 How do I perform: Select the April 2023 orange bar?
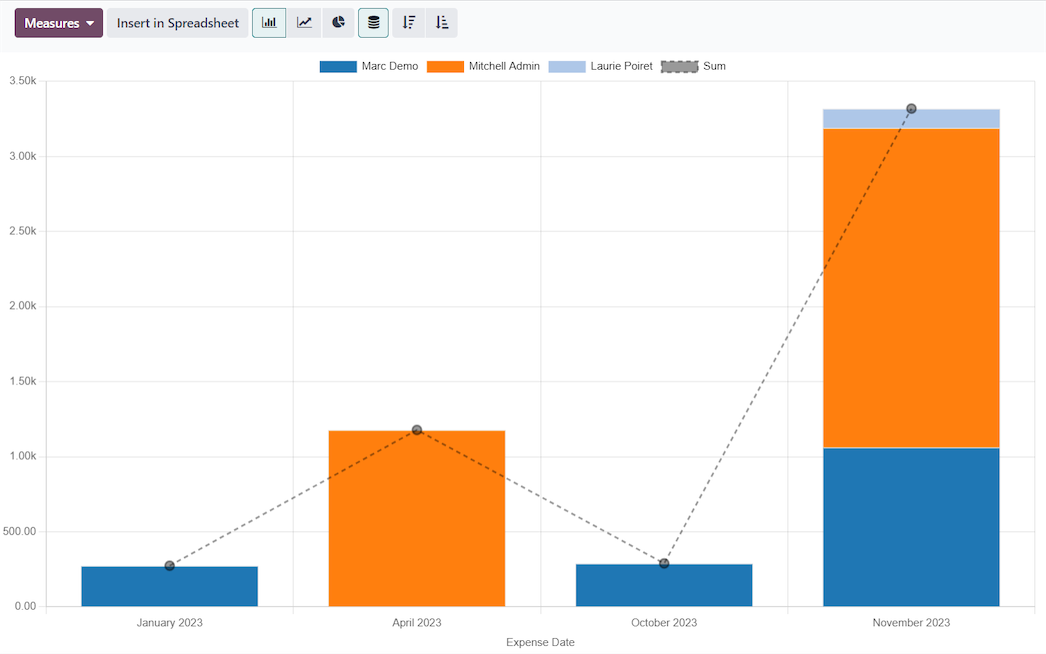416,520
